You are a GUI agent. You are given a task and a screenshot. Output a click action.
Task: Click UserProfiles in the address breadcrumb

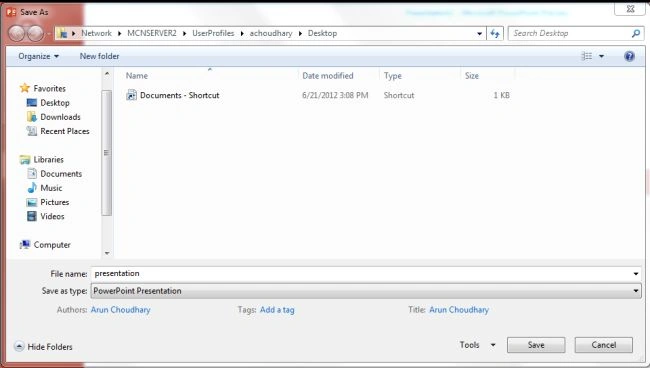213,33
